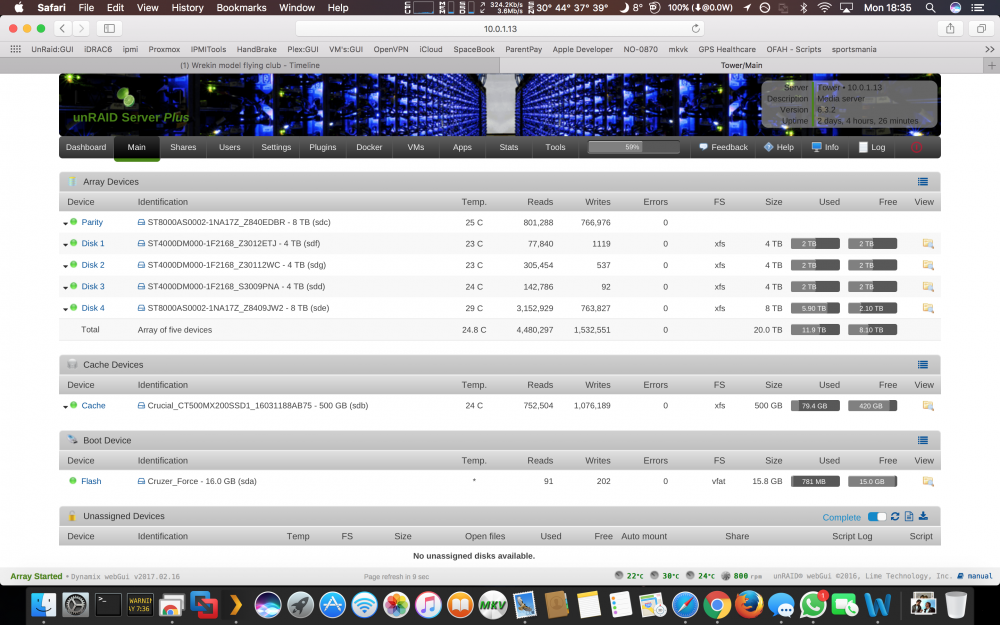This screenshot has width=1000, height=625.
Task: Click Log button in navbar
Action: [872, 147]
